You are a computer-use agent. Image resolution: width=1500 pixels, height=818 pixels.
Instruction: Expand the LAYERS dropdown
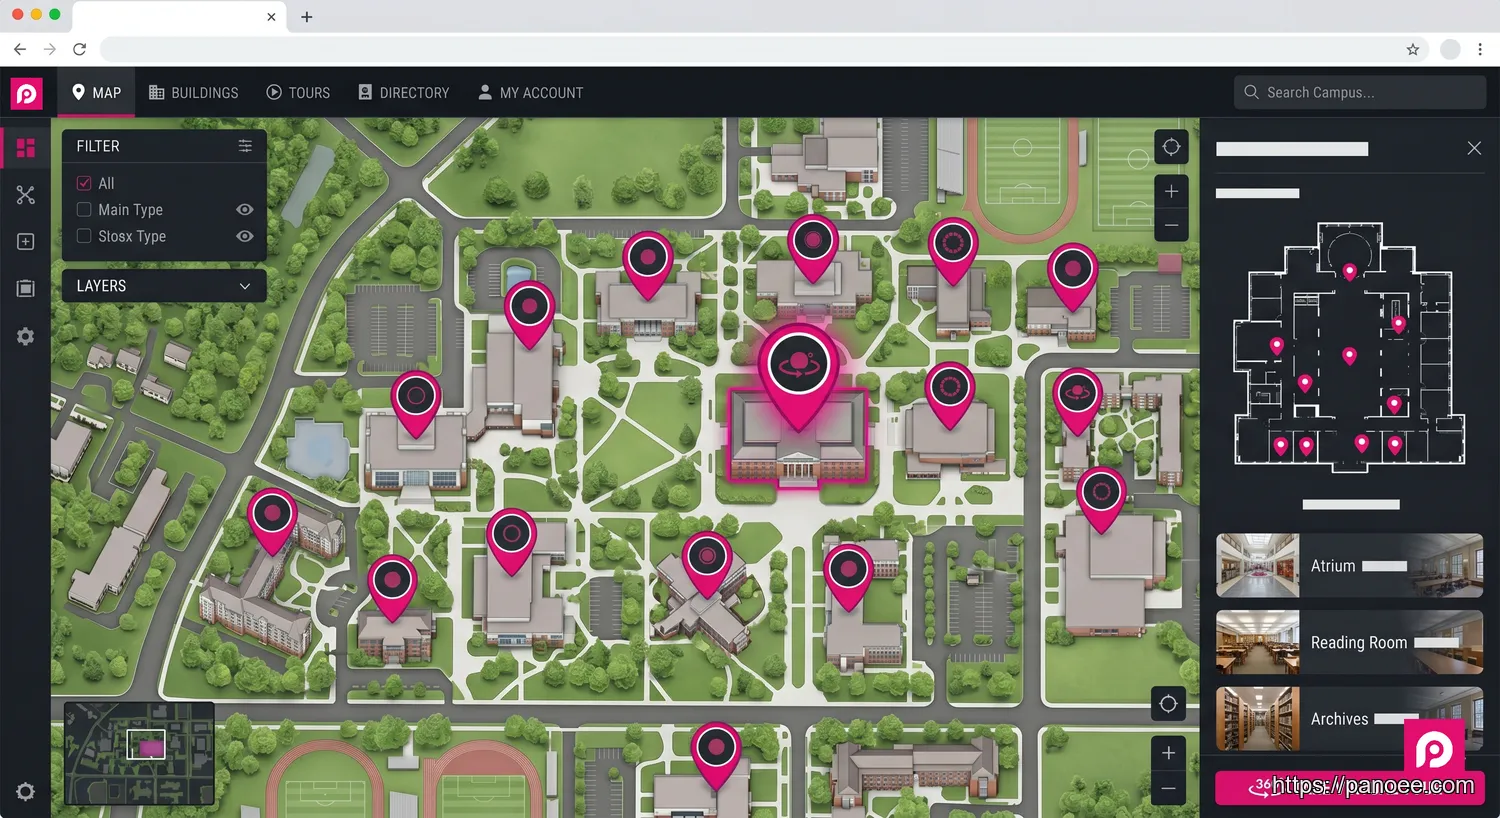point(164,286)
